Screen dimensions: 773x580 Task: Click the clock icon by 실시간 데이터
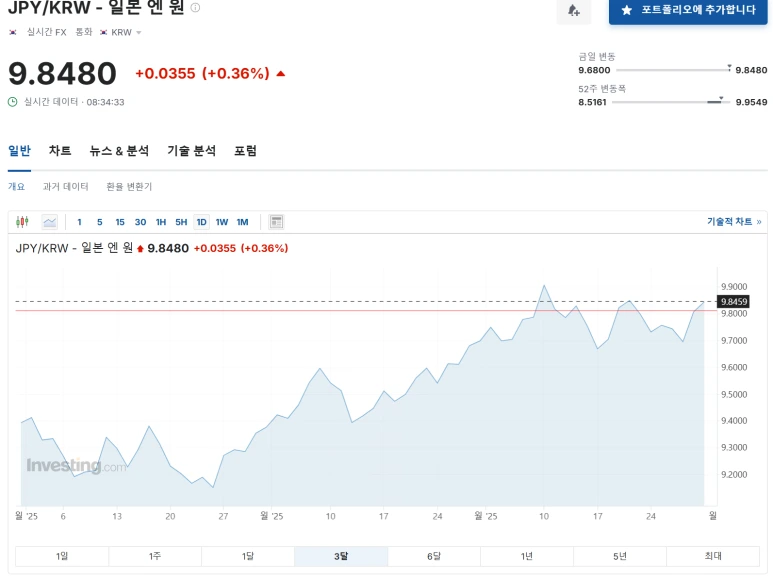point(13,102)
